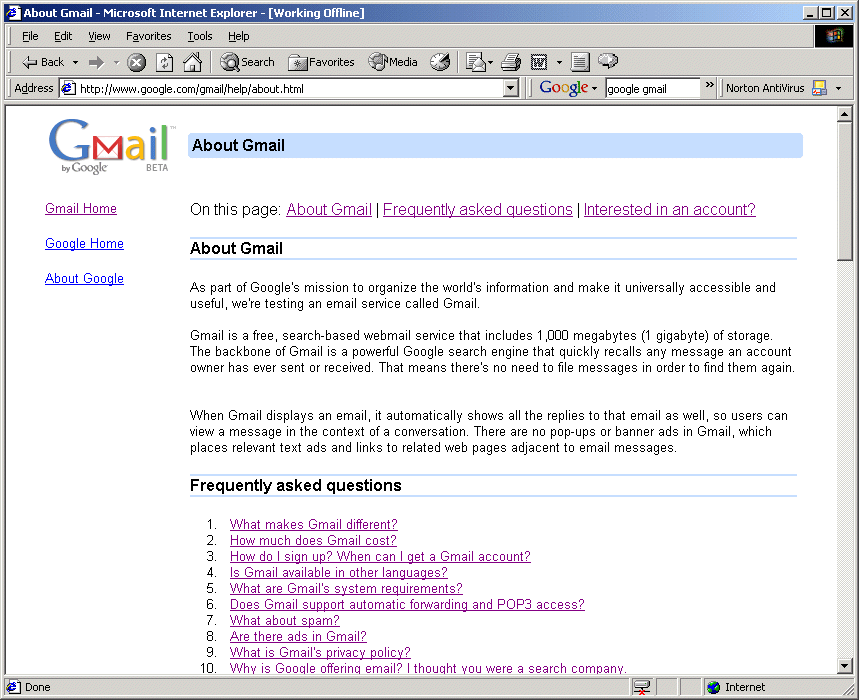Open How much does Gmail cost? question
This screenshot has width=859, height=700.
[313, 541]
